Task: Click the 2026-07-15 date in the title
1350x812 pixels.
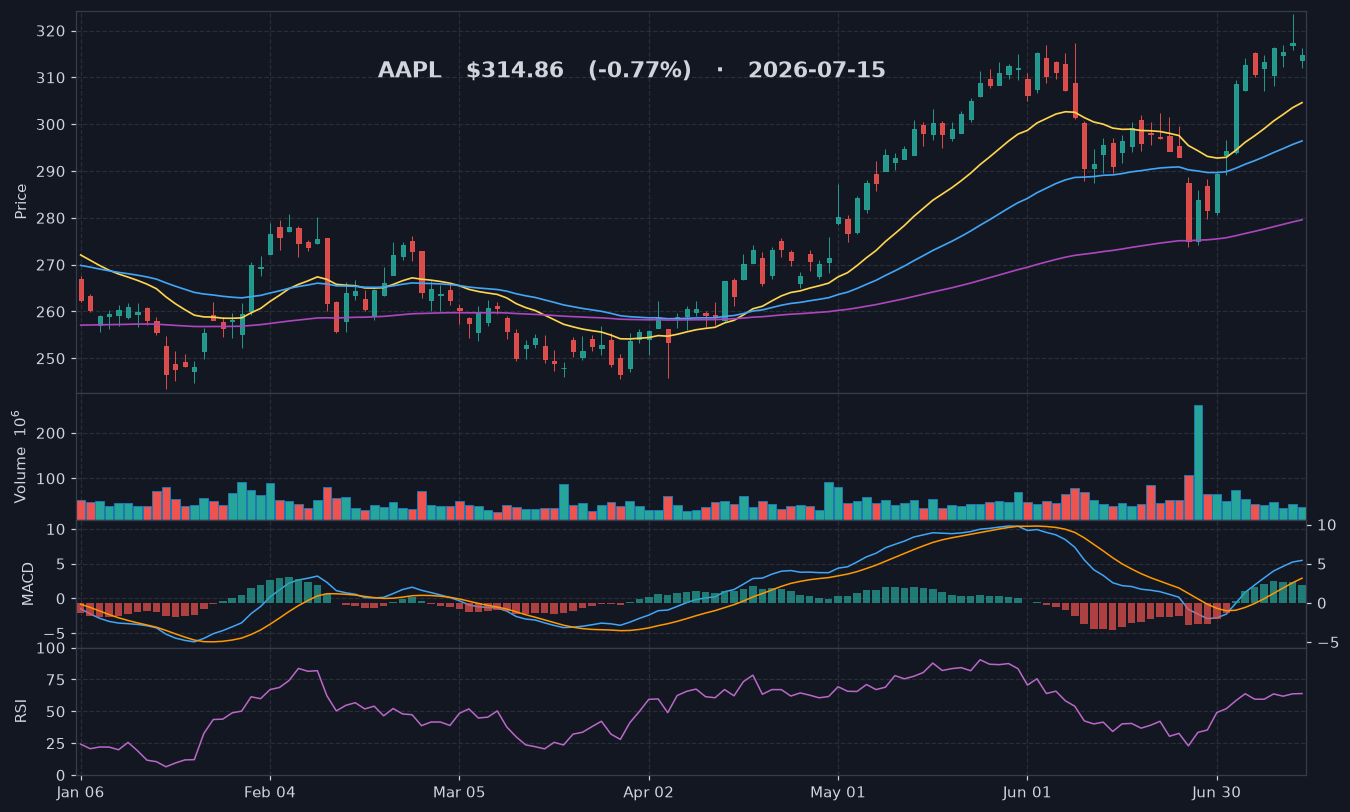Action: 817,71
